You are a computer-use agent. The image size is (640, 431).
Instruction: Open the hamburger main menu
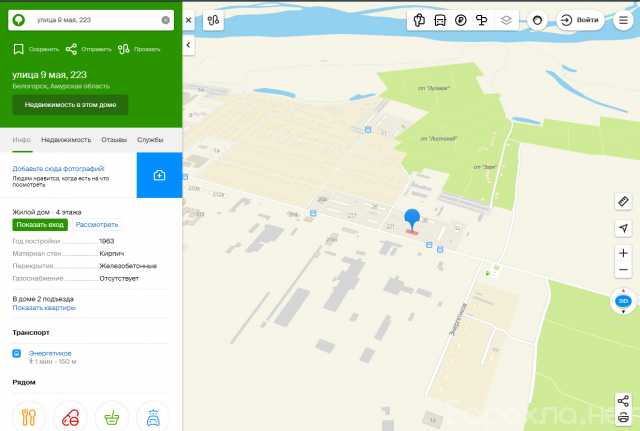[623, 20]
